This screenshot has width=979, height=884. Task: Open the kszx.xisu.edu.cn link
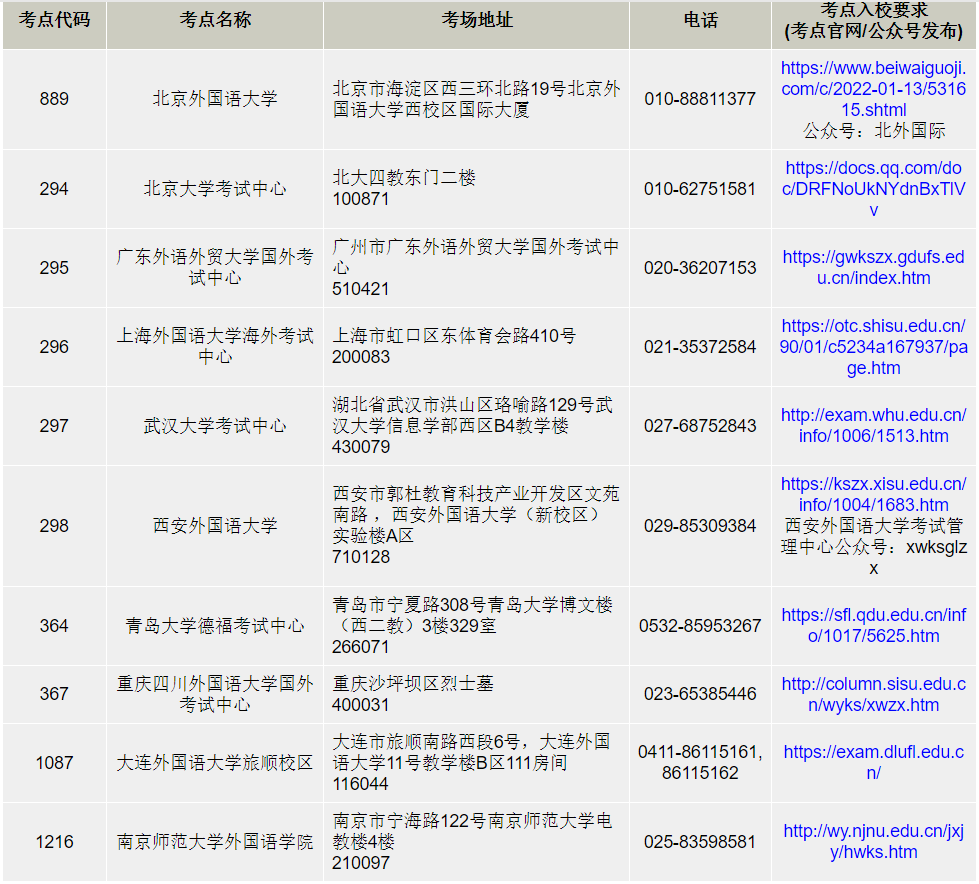tap(873, 494)
